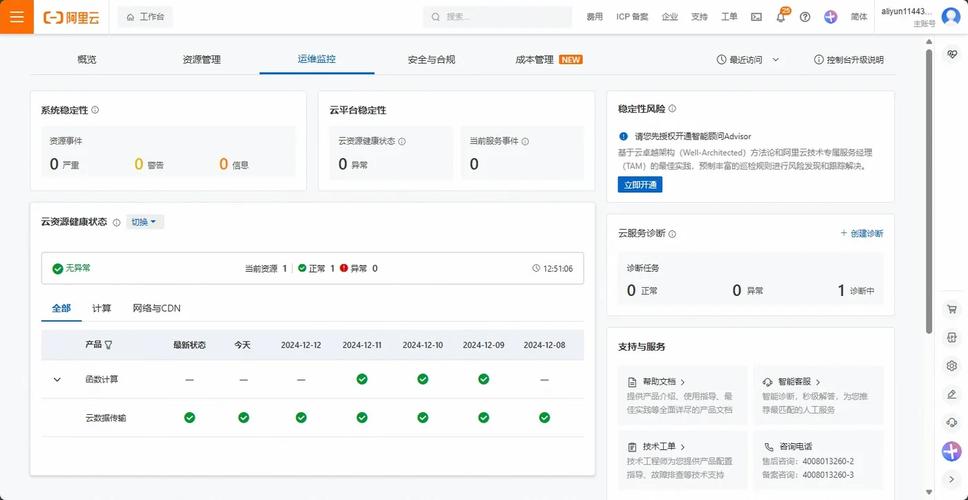Viewport: 968px width, 500px height.
Task: Click the Alibaba Cloud logo
Action: 72,17
